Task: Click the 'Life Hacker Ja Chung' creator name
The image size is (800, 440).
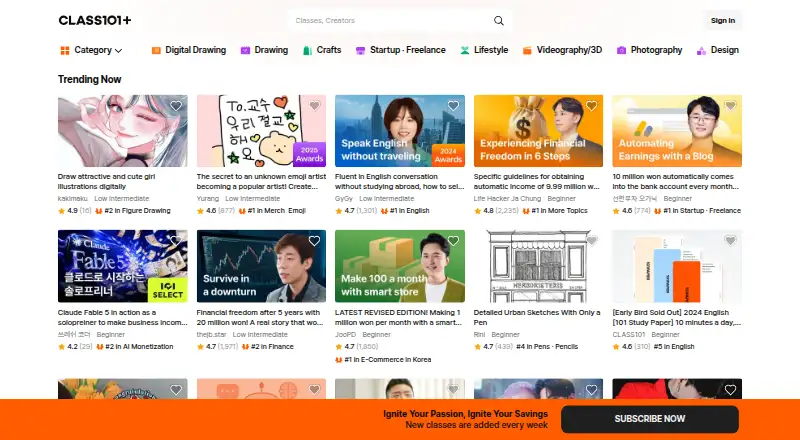Action: pyautogui.click(x=507, y=199)
